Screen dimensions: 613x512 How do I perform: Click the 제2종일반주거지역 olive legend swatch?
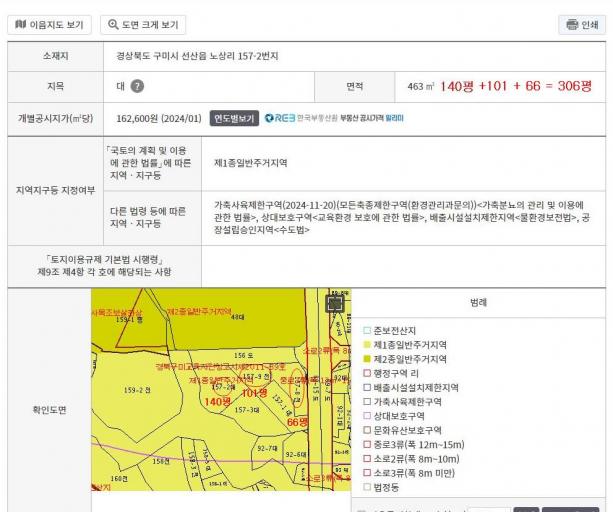coord(367,359)
